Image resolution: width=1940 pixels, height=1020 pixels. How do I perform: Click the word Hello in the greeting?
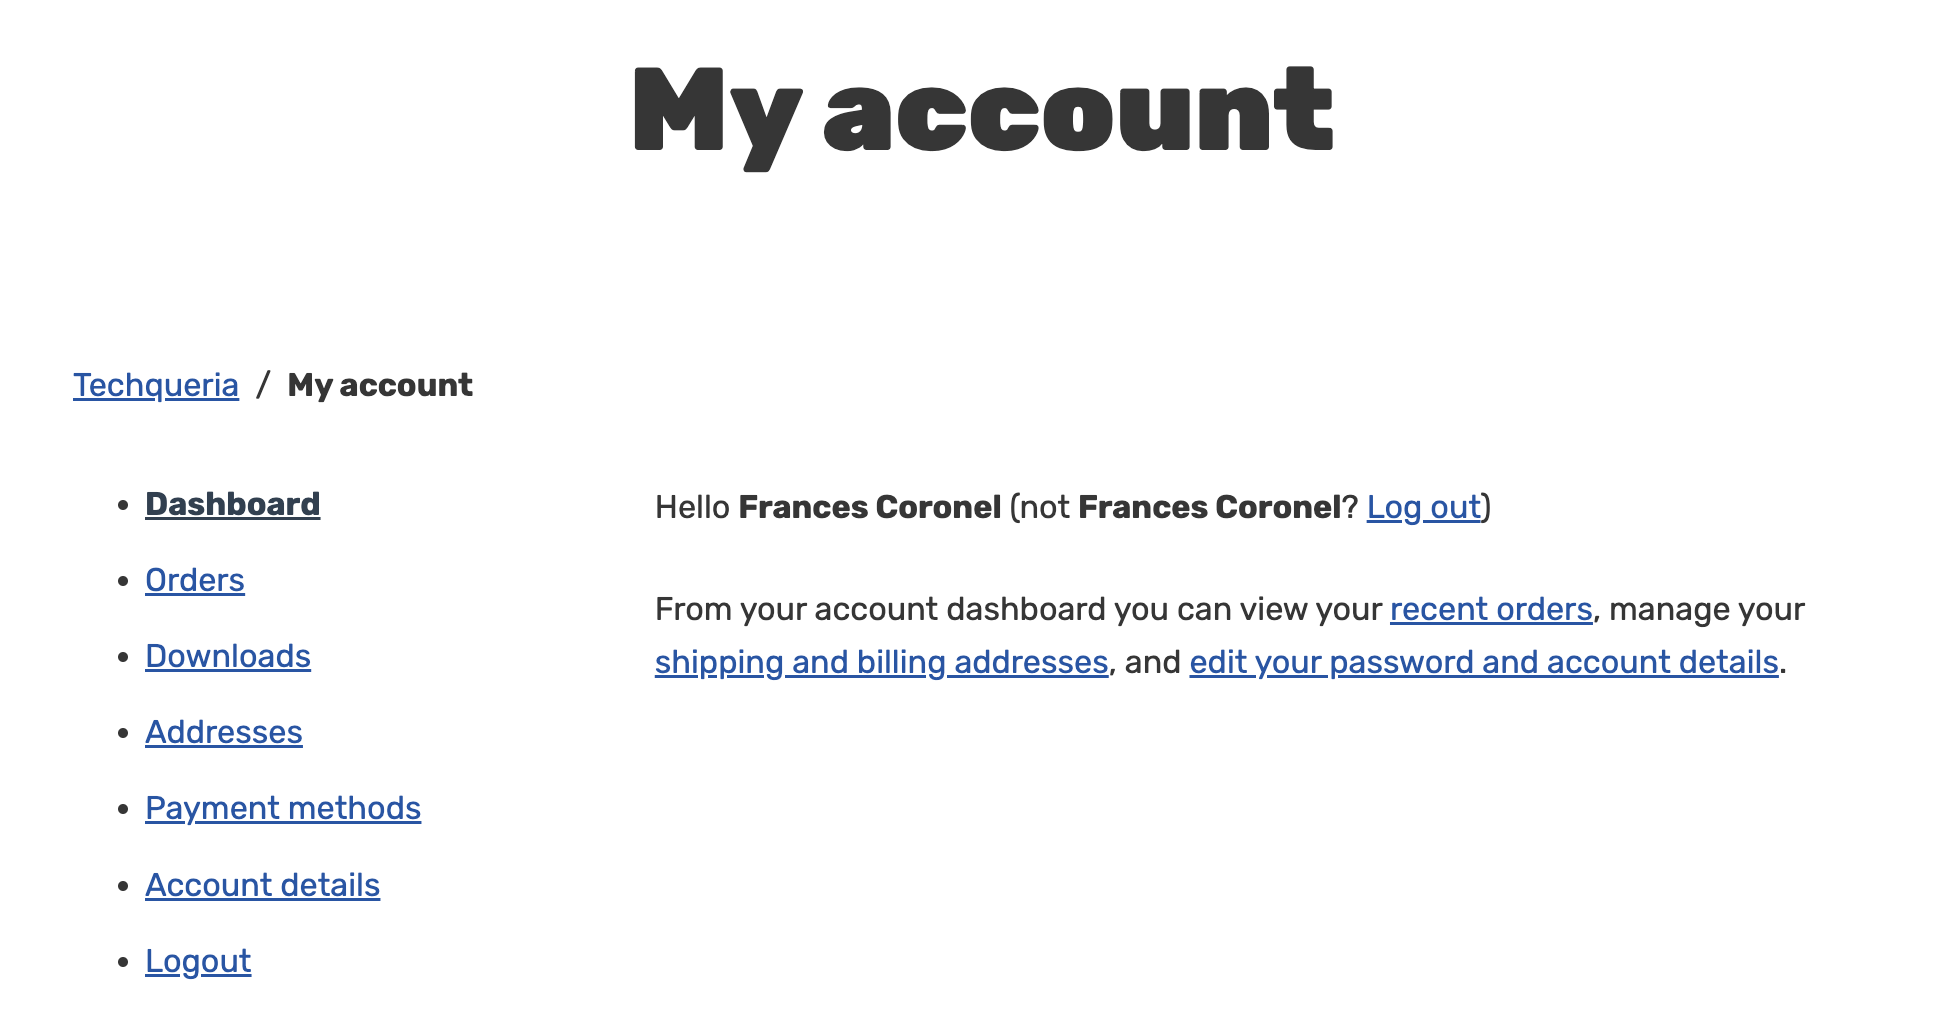tap(692, 507)
